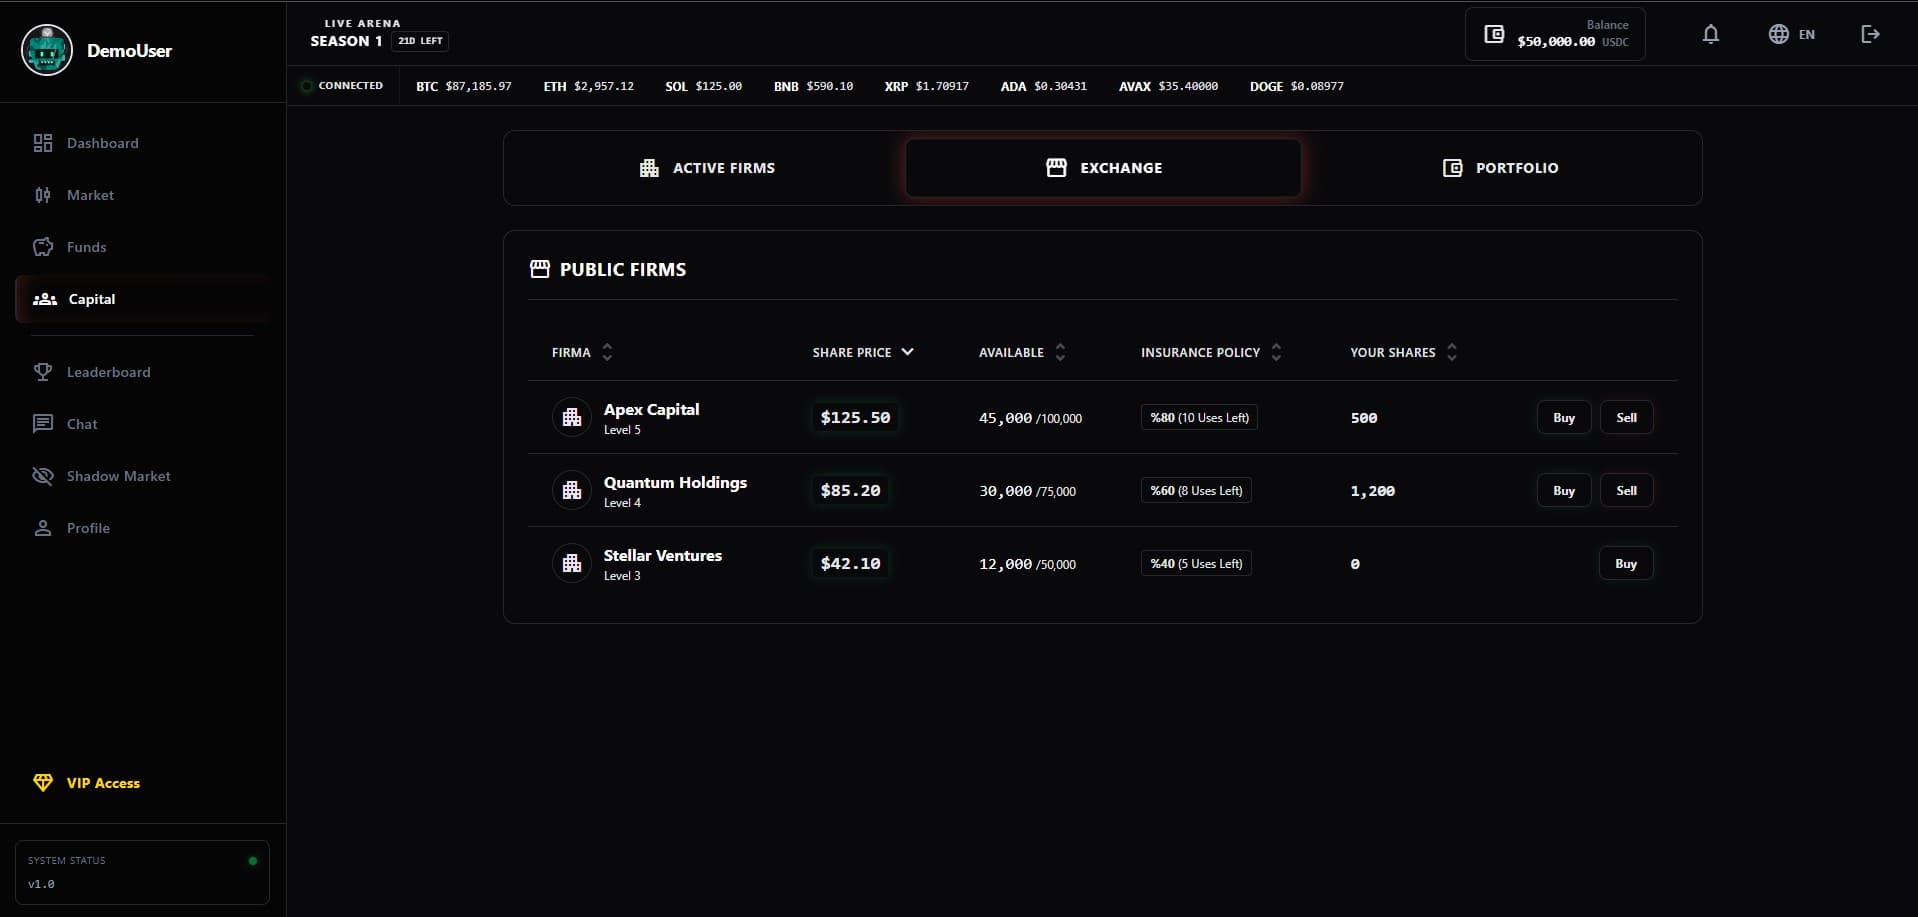Open Leaderboard in sidebar
Screen dimensions: 1918x917
click(108, 372)
